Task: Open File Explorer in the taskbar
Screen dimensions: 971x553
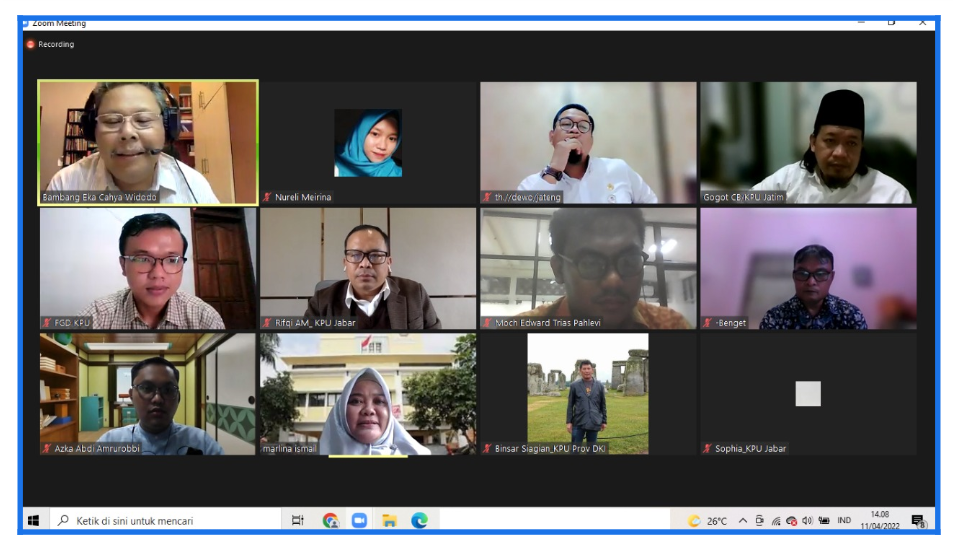Action: coord(389,520)
